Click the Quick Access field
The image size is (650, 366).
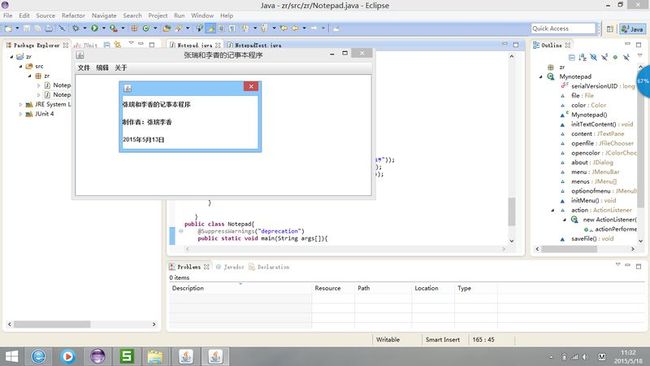point(563,28)
